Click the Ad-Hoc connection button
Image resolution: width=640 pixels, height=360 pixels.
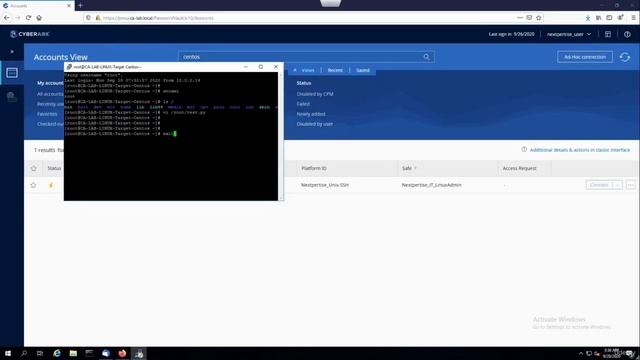(584, 57)
